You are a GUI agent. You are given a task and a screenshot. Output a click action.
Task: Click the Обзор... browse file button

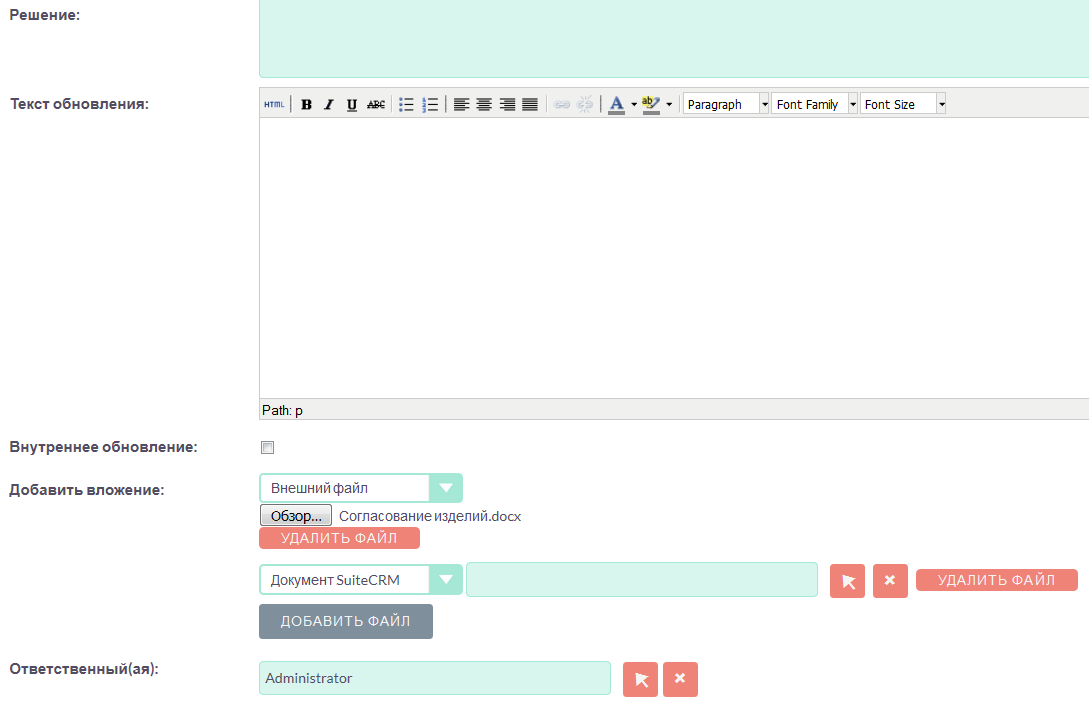296,516
